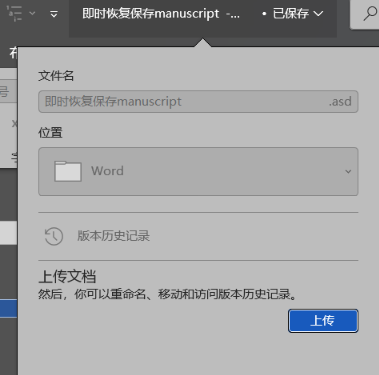Click the 位置 label
This screenshot has height=375, width=379.
point(50,133)
